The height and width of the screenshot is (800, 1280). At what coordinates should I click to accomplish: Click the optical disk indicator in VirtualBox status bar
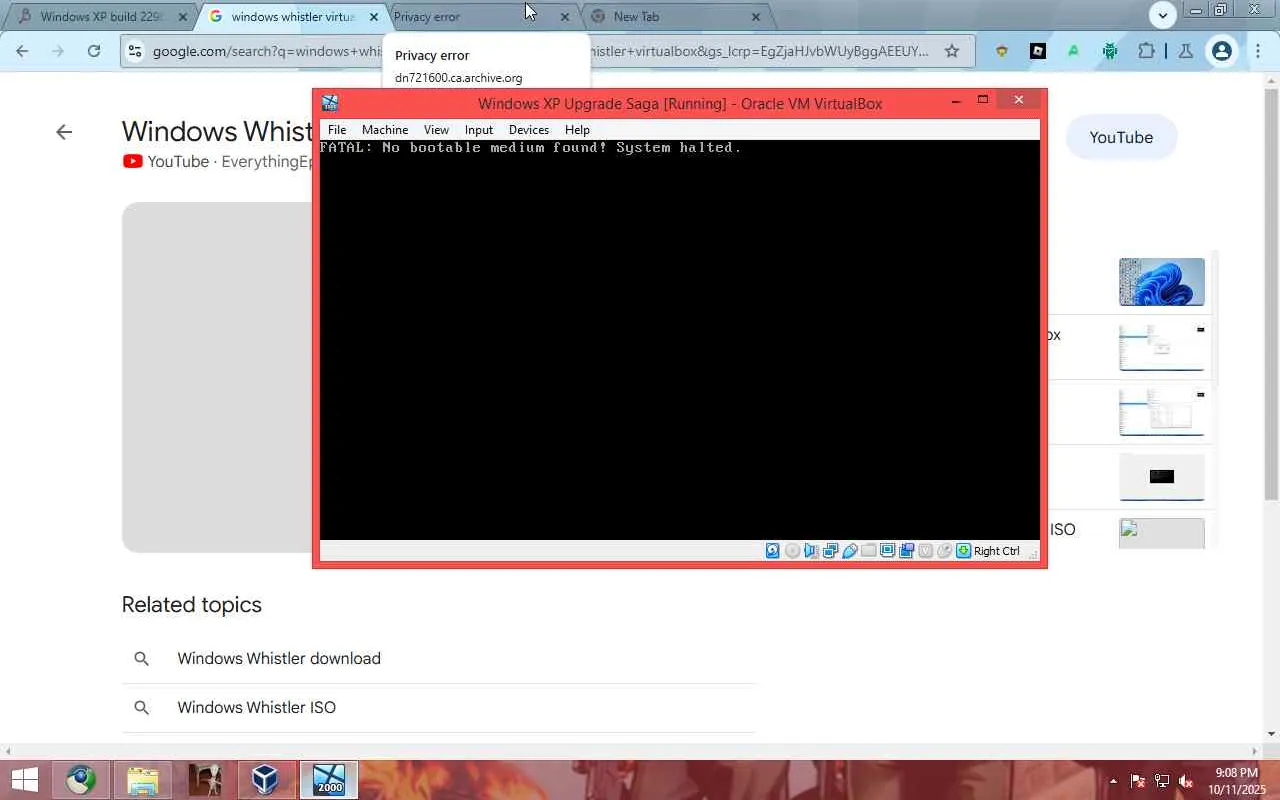[x=792, y=551]
